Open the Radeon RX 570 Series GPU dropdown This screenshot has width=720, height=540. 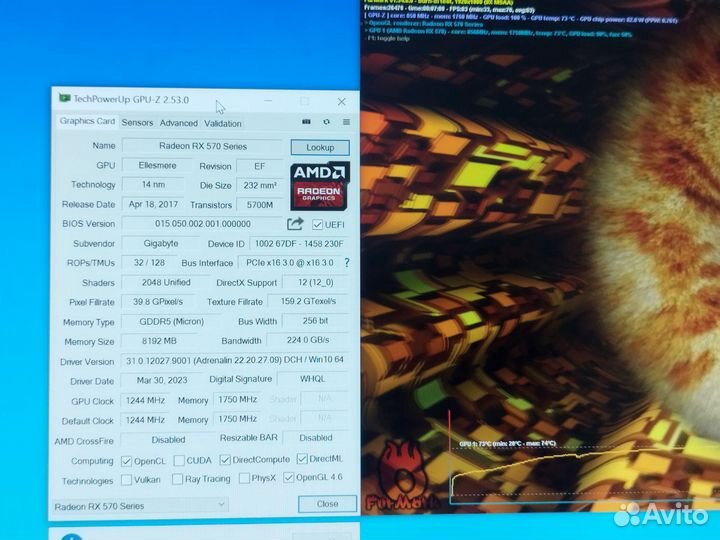click(140, 506)
